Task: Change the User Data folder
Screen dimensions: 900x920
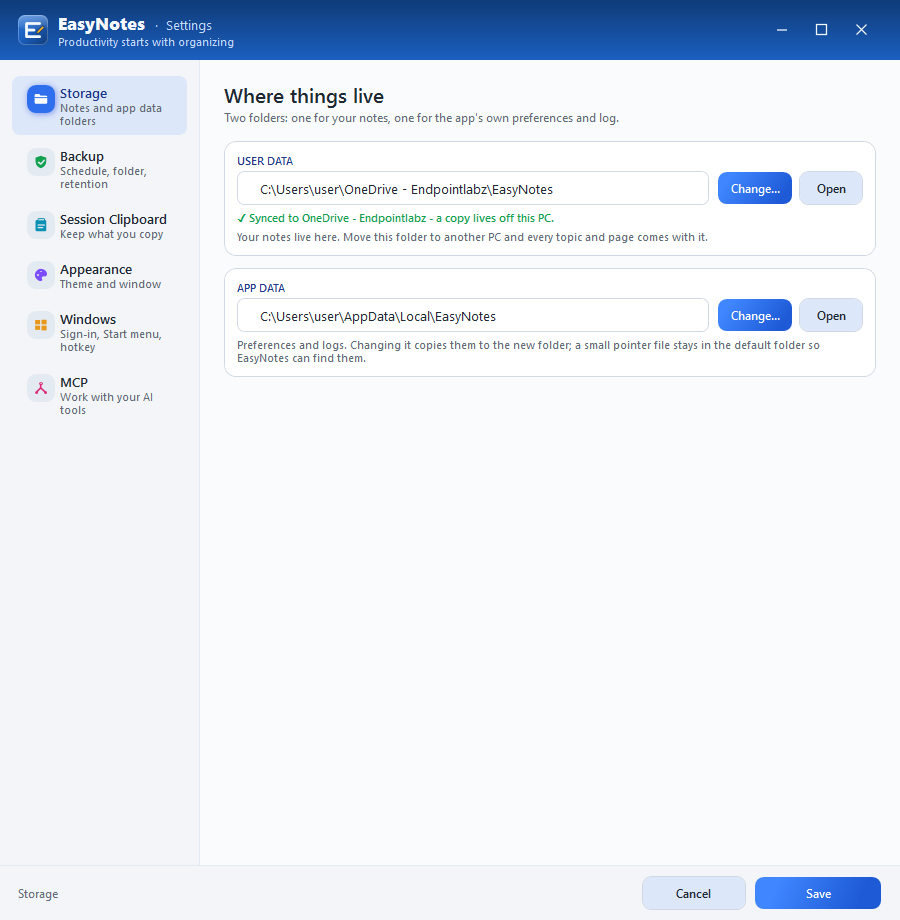Action: click(x=754, y=188)
